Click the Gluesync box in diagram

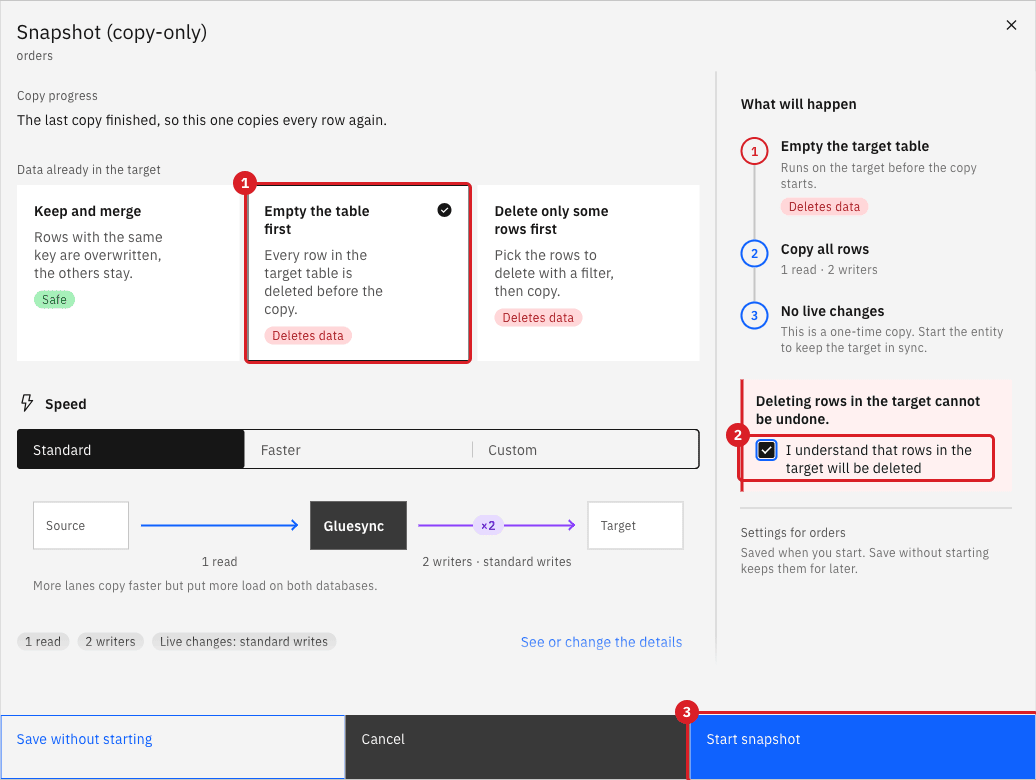coord(358,526)
